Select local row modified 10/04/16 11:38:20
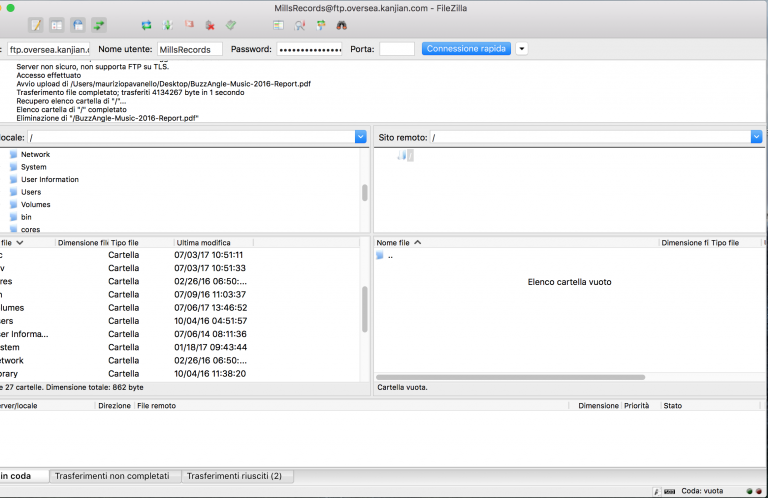The width and height of the screenshot is (768, 498). click(x=180, y=374)
